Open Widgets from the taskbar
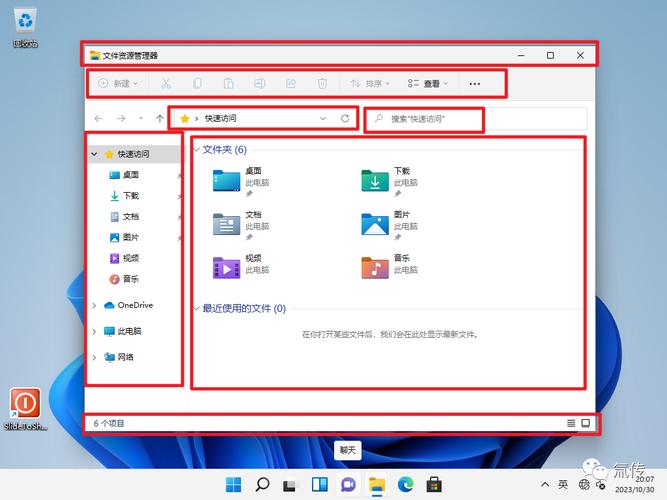The image size is (667, 500). [x=319, y=485]
